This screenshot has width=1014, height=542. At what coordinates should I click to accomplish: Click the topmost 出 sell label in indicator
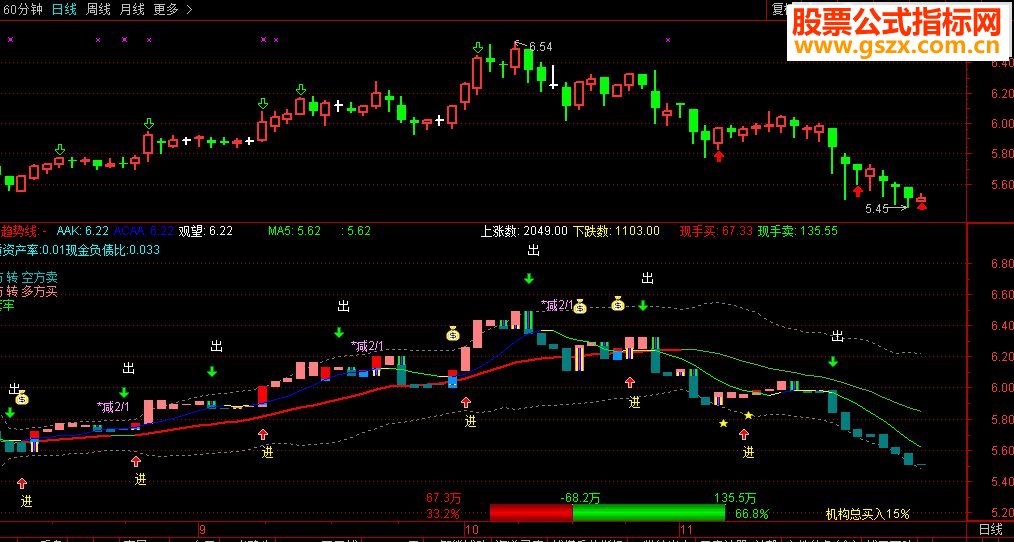[x=534, y=250]
